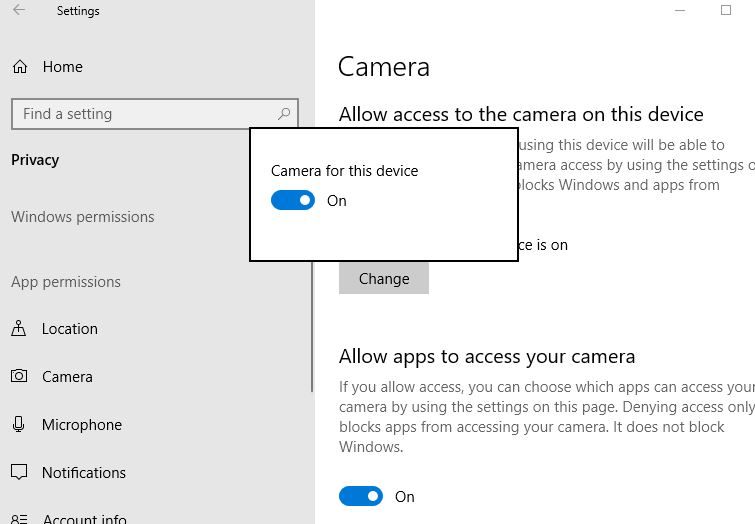Minimize the Settings window
Image resolution: width=755 pixels, height=524 pixels.
[x=682, y=11]
